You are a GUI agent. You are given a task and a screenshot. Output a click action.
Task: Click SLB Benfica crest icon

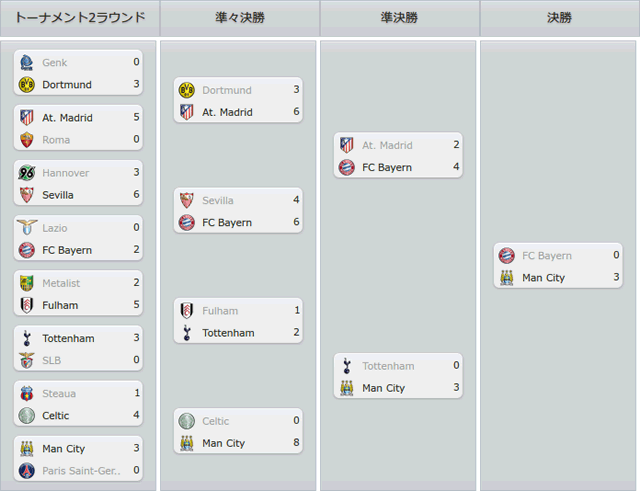coord(27,360)
